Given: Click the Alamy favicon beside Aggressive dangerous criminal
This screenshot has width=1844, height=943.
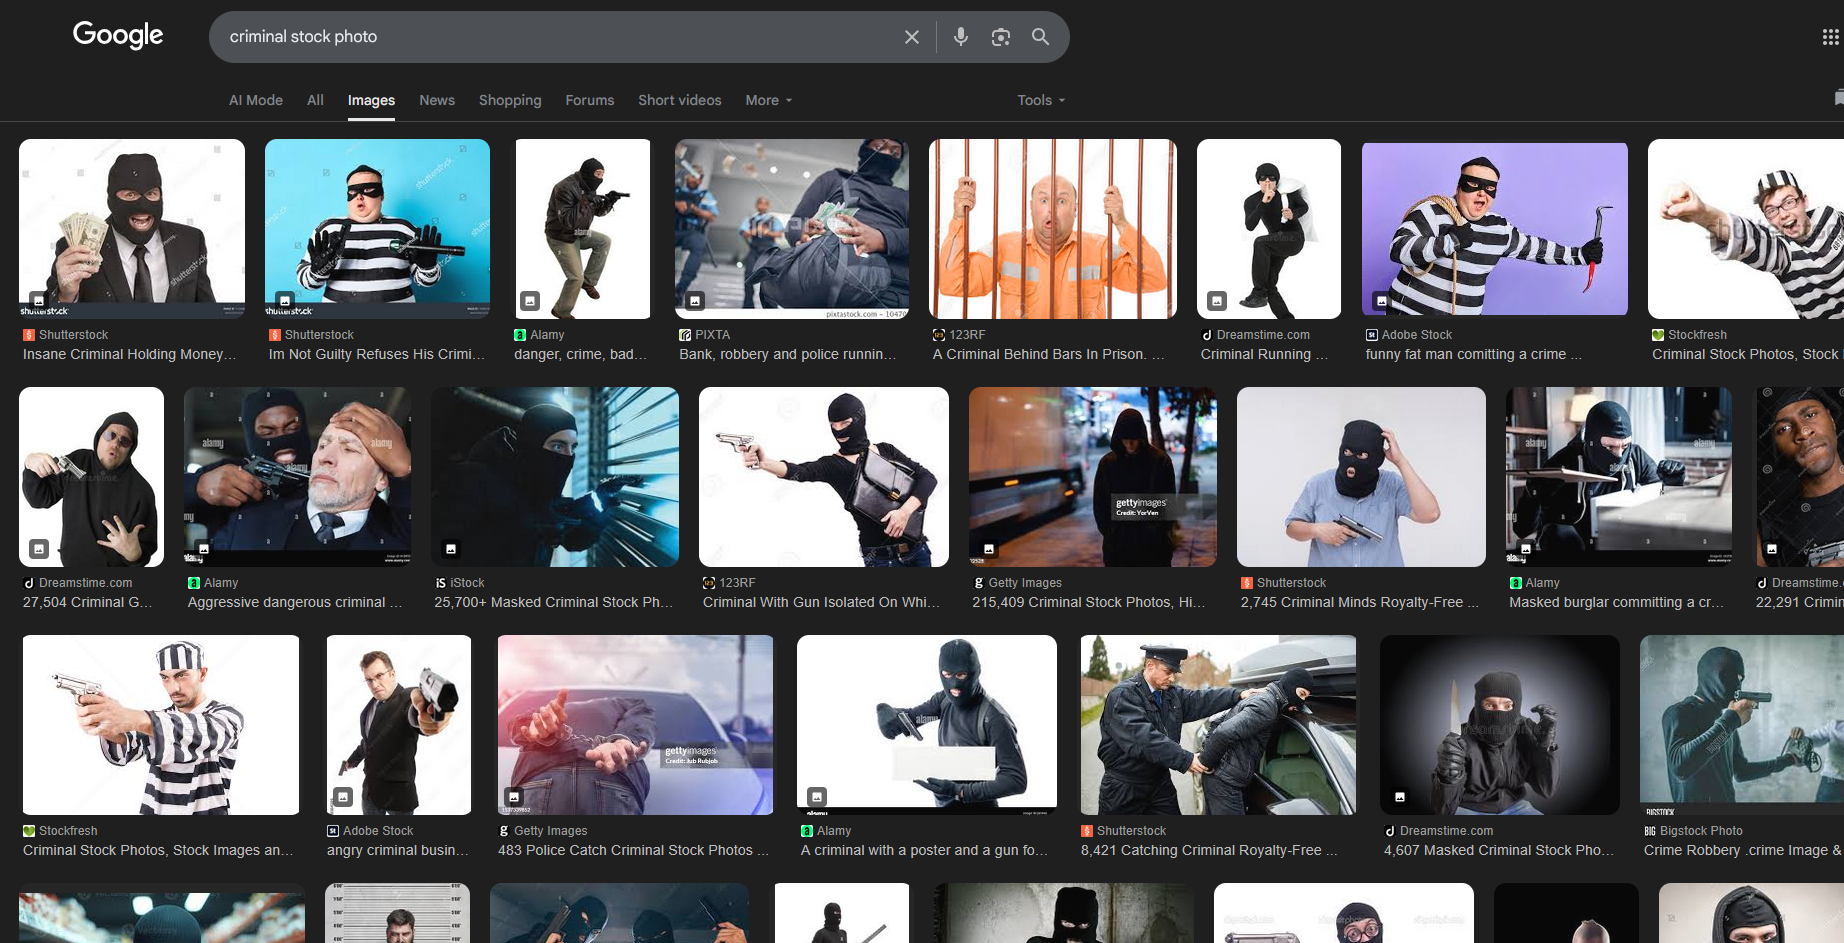Looking at the screenshot, I should click(x=194, y=583).
